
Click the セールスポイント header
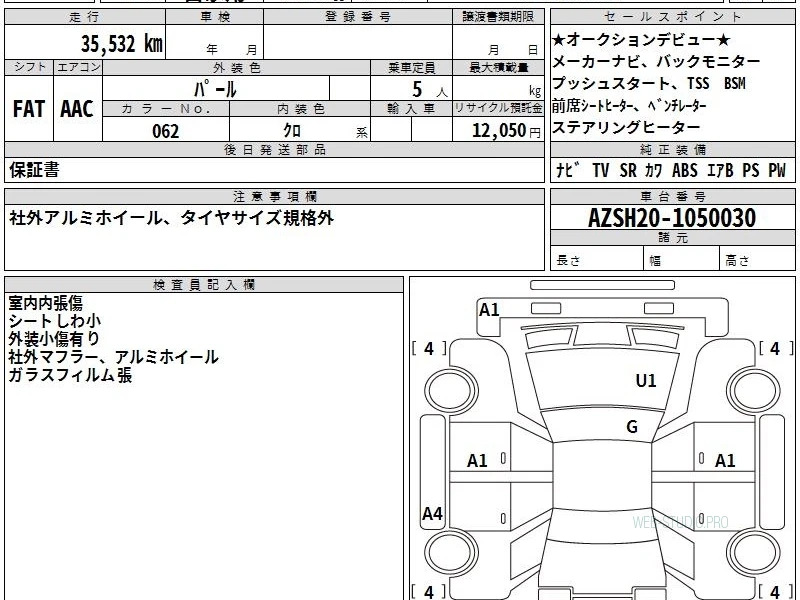672,17
